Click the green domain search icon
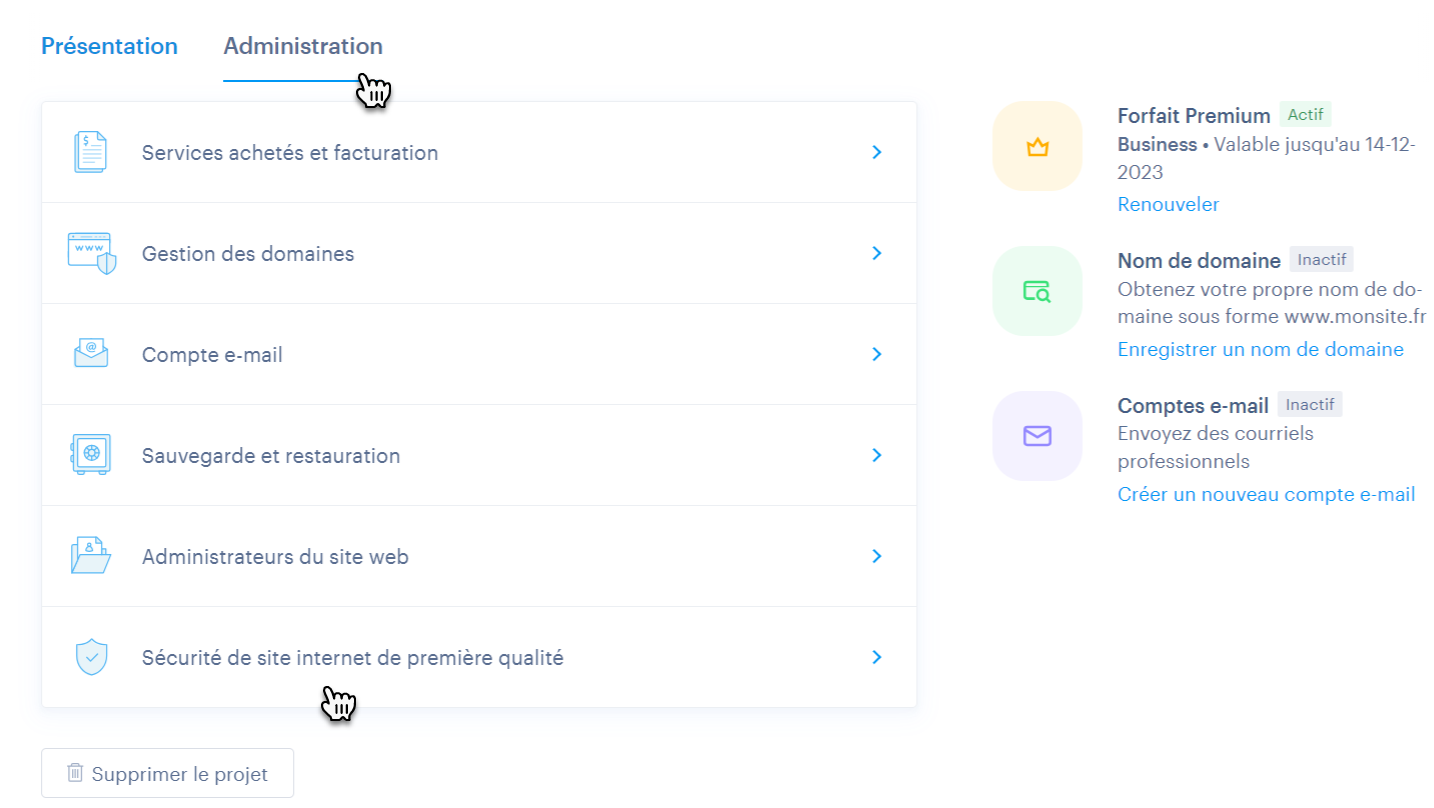The image size is (1434, 808). point(1037,291)
